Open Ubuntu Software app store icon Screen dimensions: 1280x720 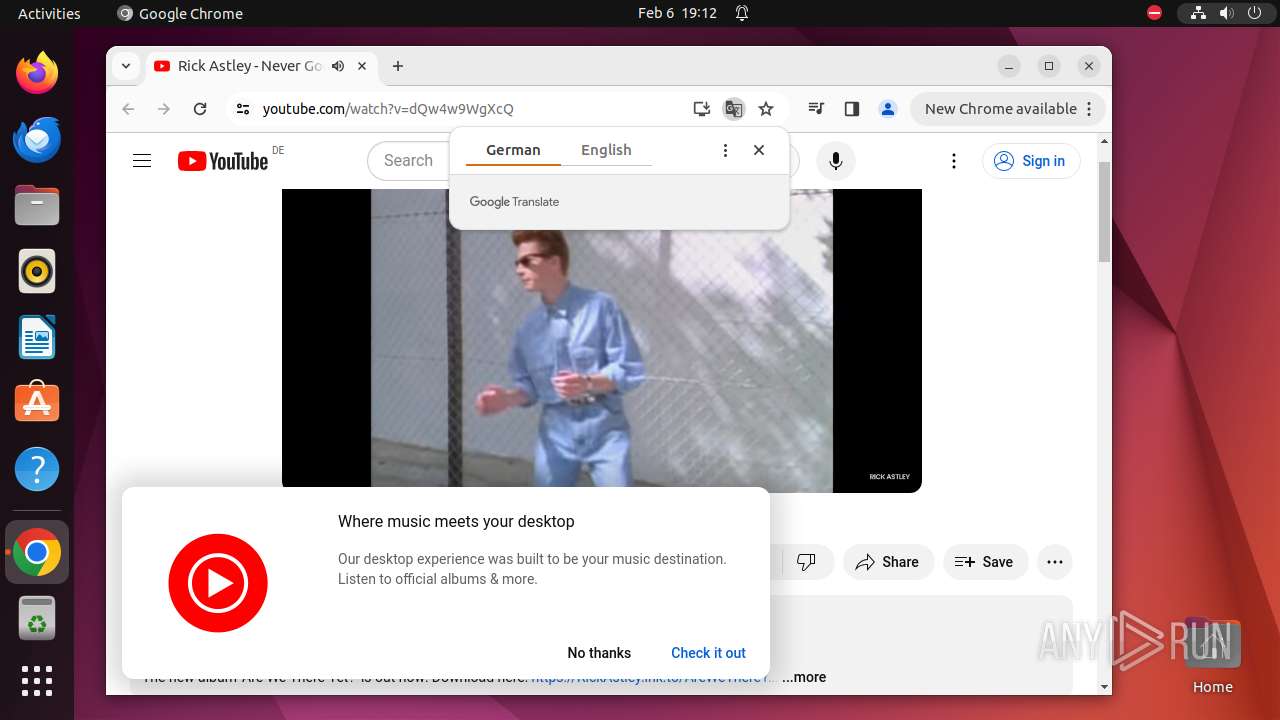37,403
